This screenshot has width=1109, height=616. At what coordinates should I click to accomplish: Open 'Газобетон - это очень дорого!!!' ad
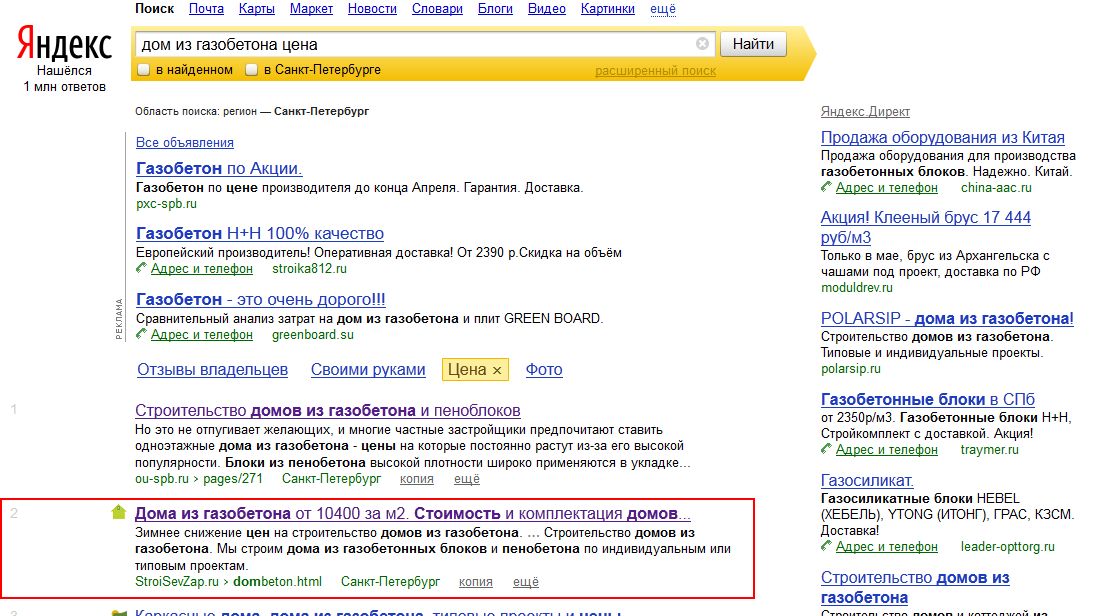click(260, 299)
